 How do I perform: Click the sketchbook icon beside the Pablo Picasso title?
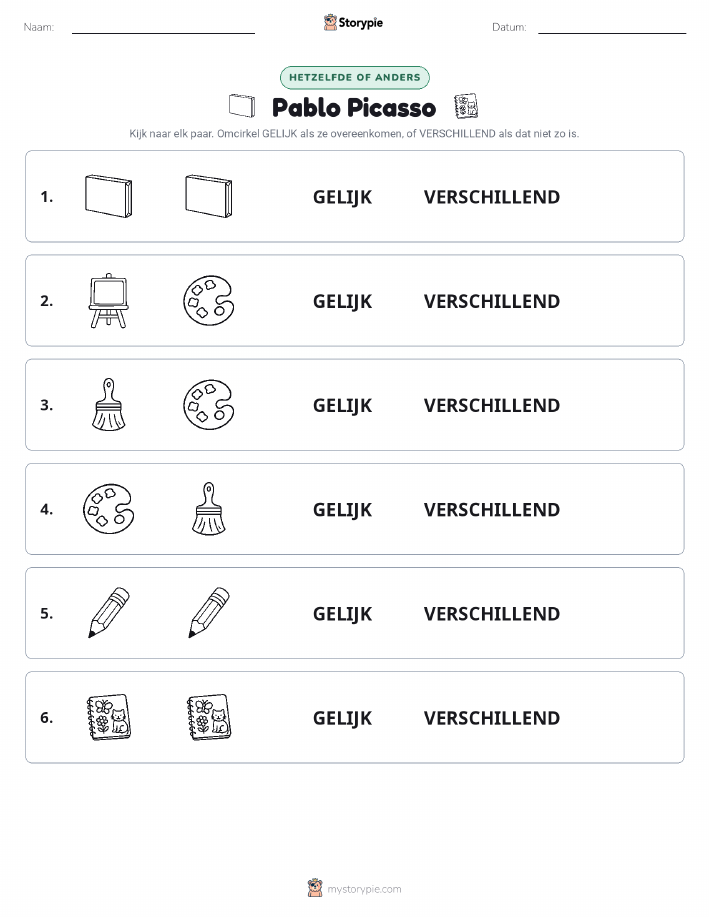466,106
